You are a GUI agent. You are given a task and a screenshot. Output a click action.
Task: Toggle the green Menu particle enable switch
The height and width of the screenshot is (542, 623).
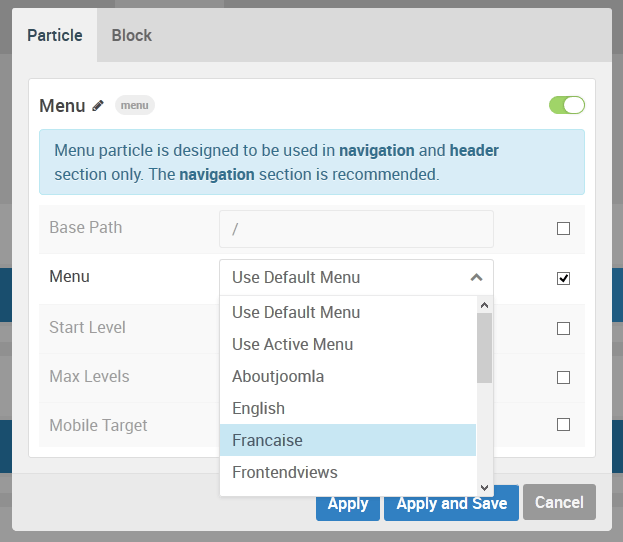pyautogui.click(x=566, y=105)
